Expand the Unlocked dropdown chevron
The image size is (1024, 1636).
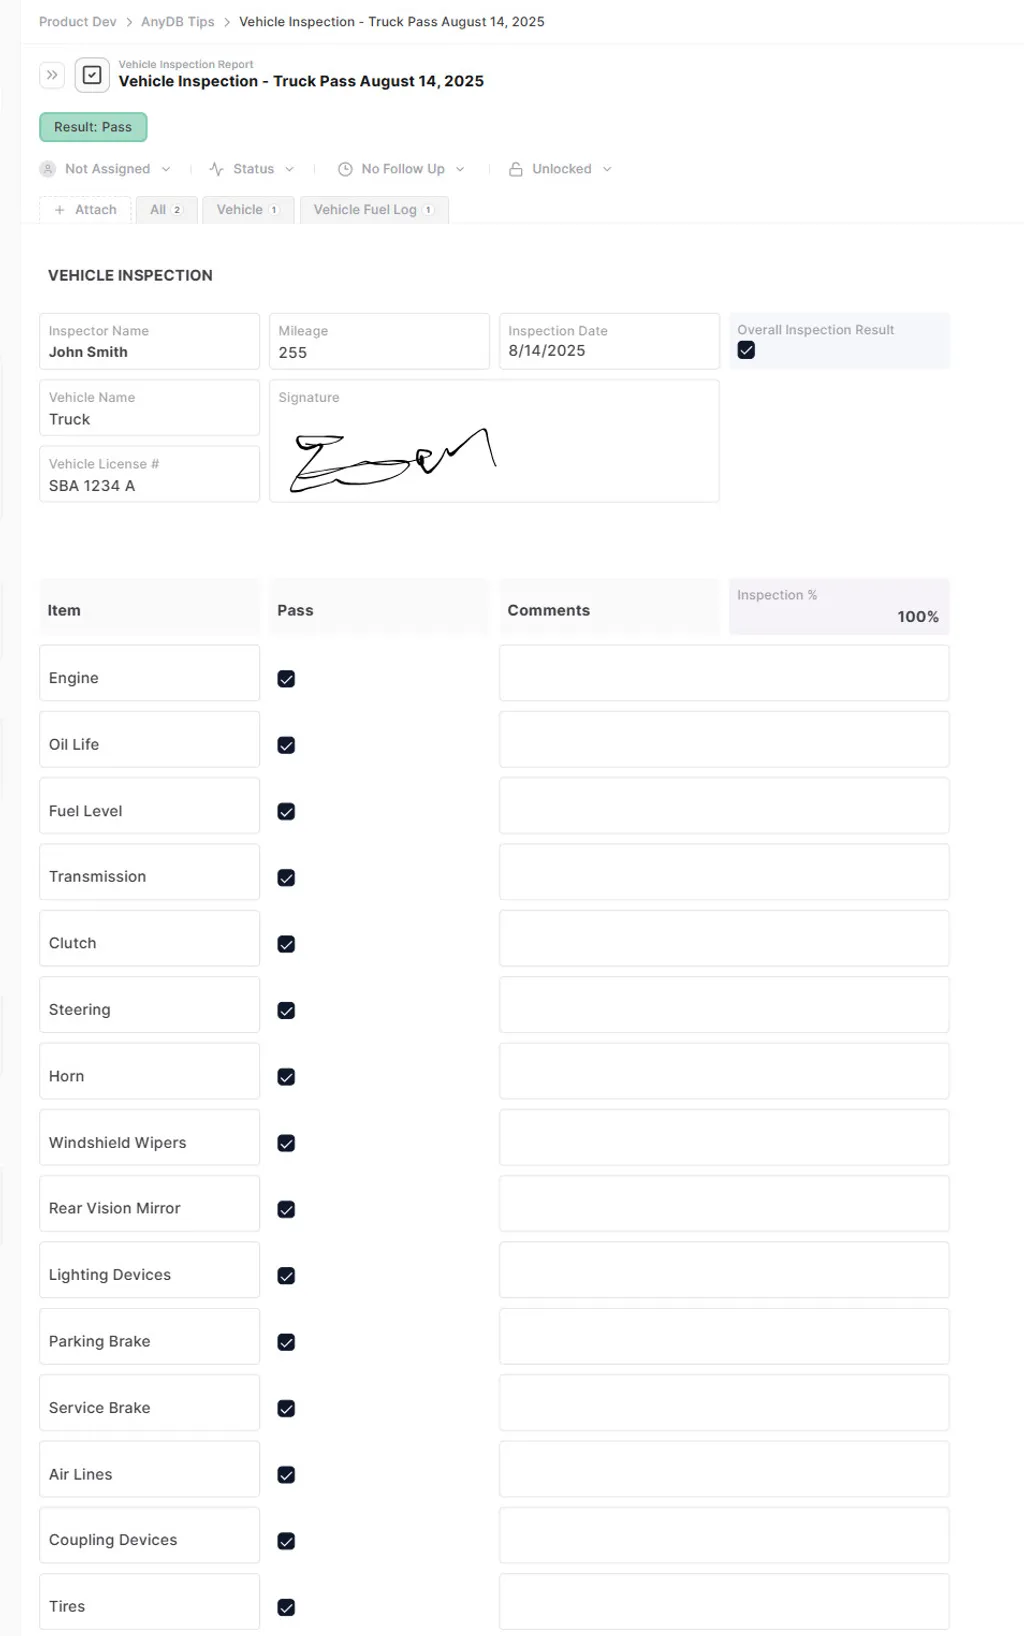pyautogui.click(x=607, y=169)
